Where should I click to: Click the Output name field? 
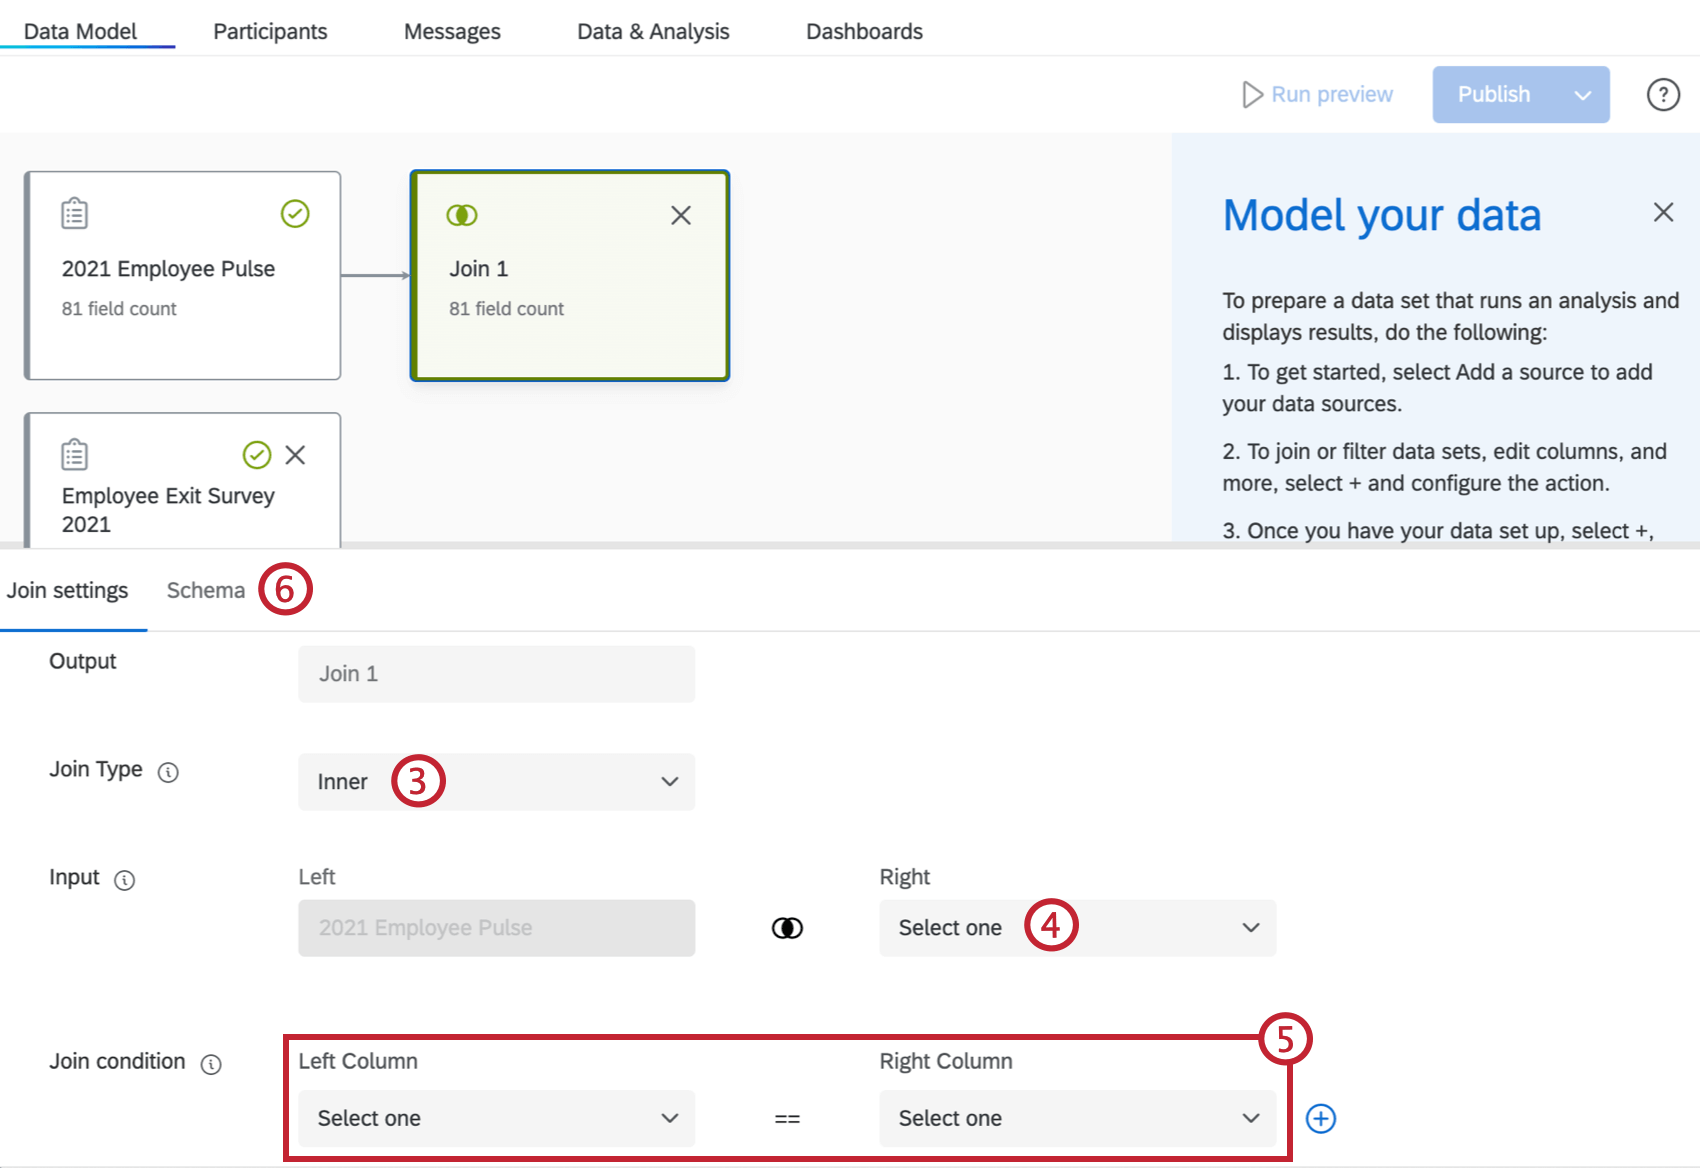click(x=496, y=674)
